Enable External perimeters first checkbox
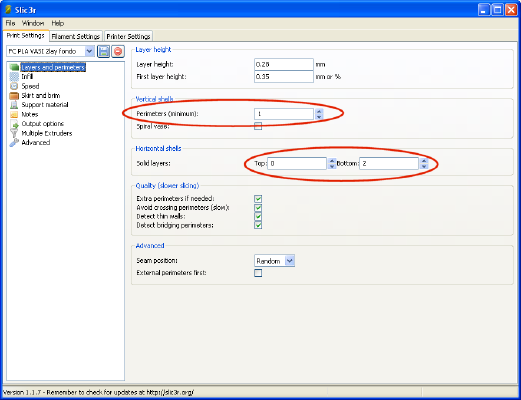 click(258, 273)
